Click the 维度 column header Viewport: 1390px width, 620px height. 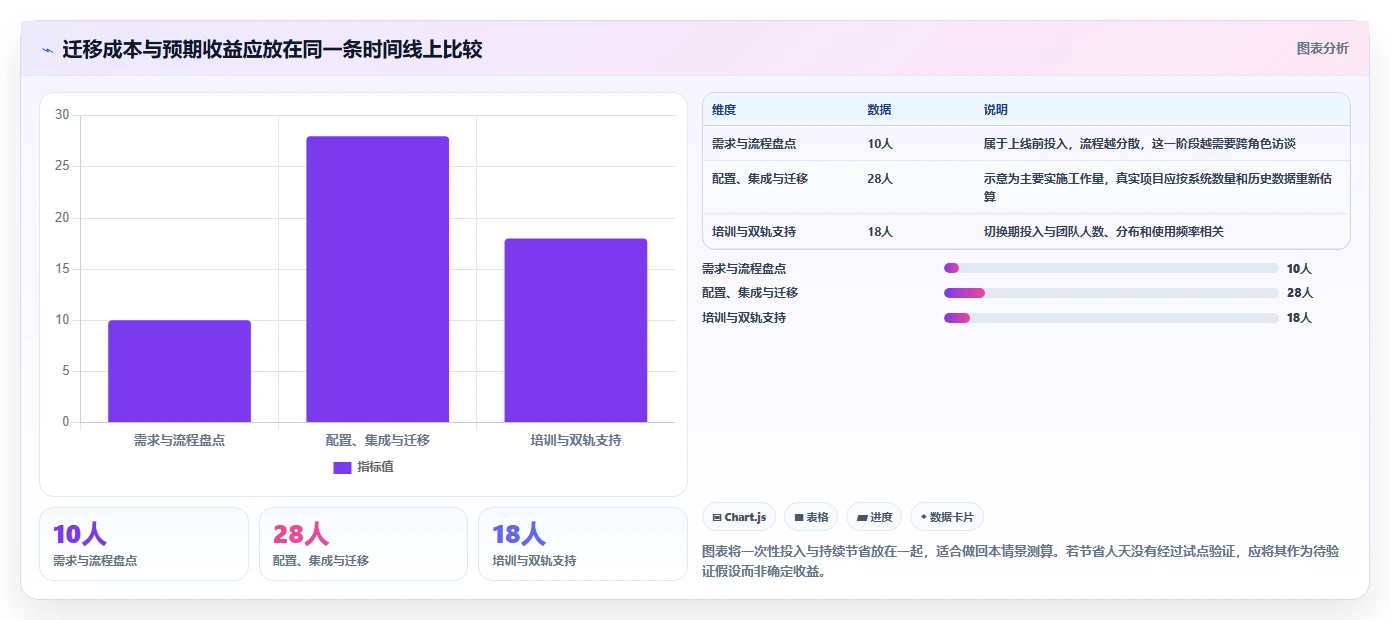[724, 110]
